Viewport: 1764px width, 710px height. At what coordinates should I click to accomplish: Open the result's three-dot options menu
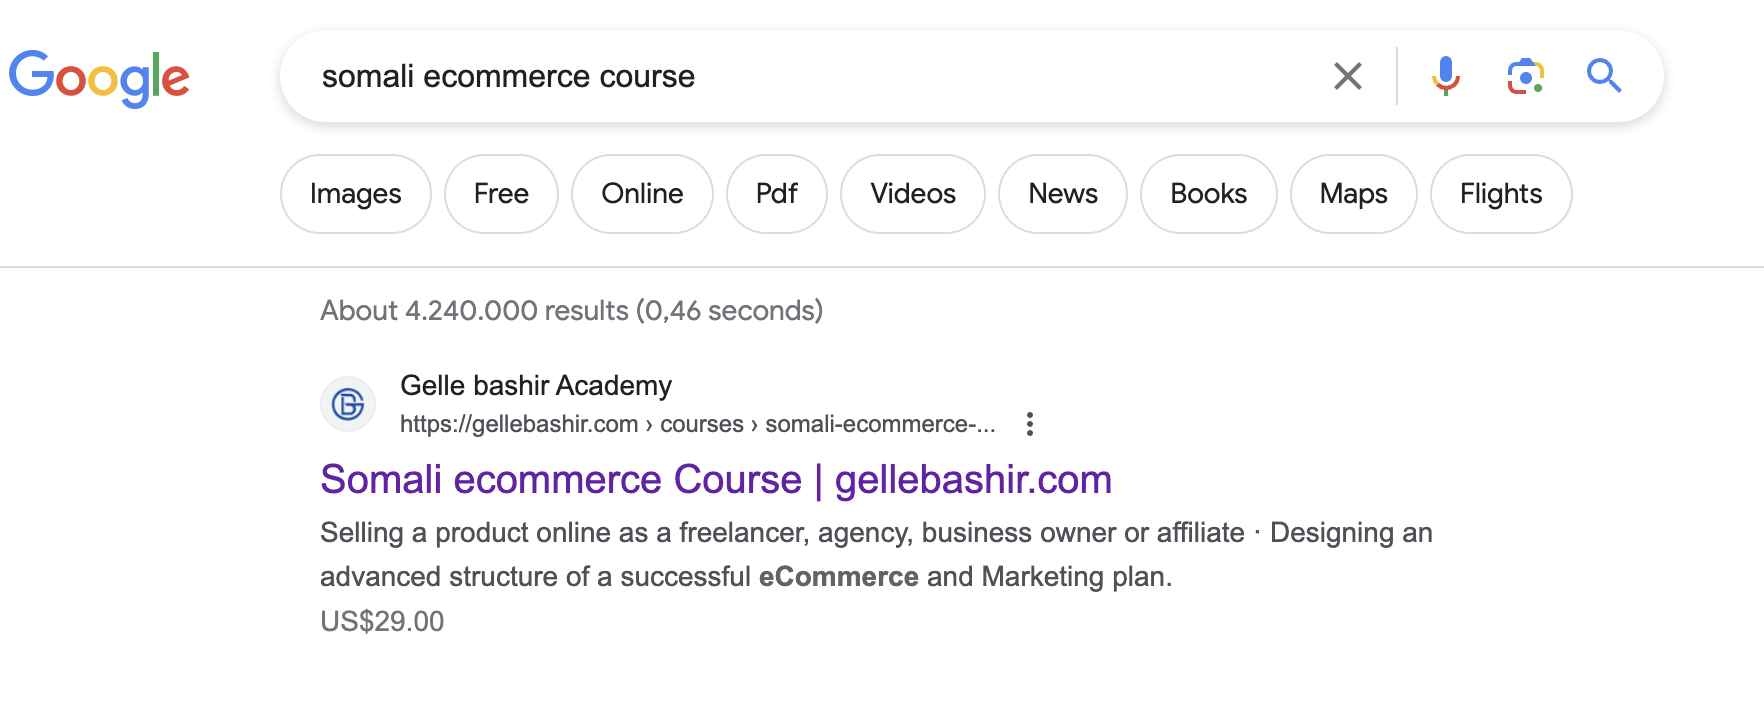tap(1029, 424)
